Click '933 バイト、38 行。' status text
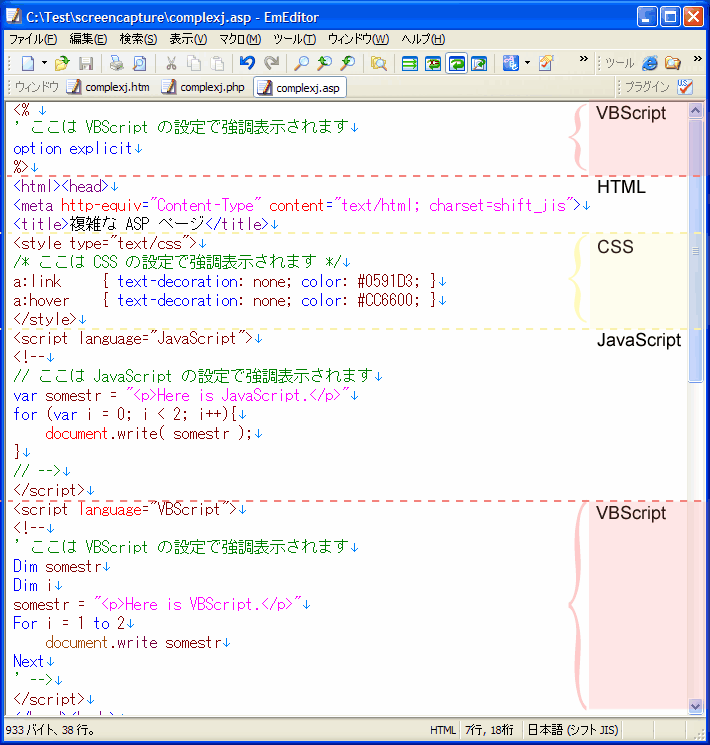The image size is (710, 745). point(50,730)
